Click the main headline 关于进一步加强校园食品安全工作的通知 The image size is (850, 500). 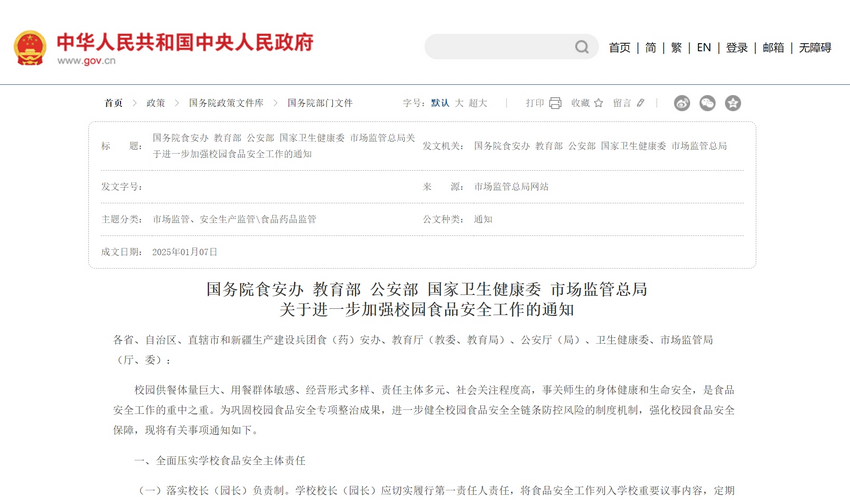click(427, 310)
